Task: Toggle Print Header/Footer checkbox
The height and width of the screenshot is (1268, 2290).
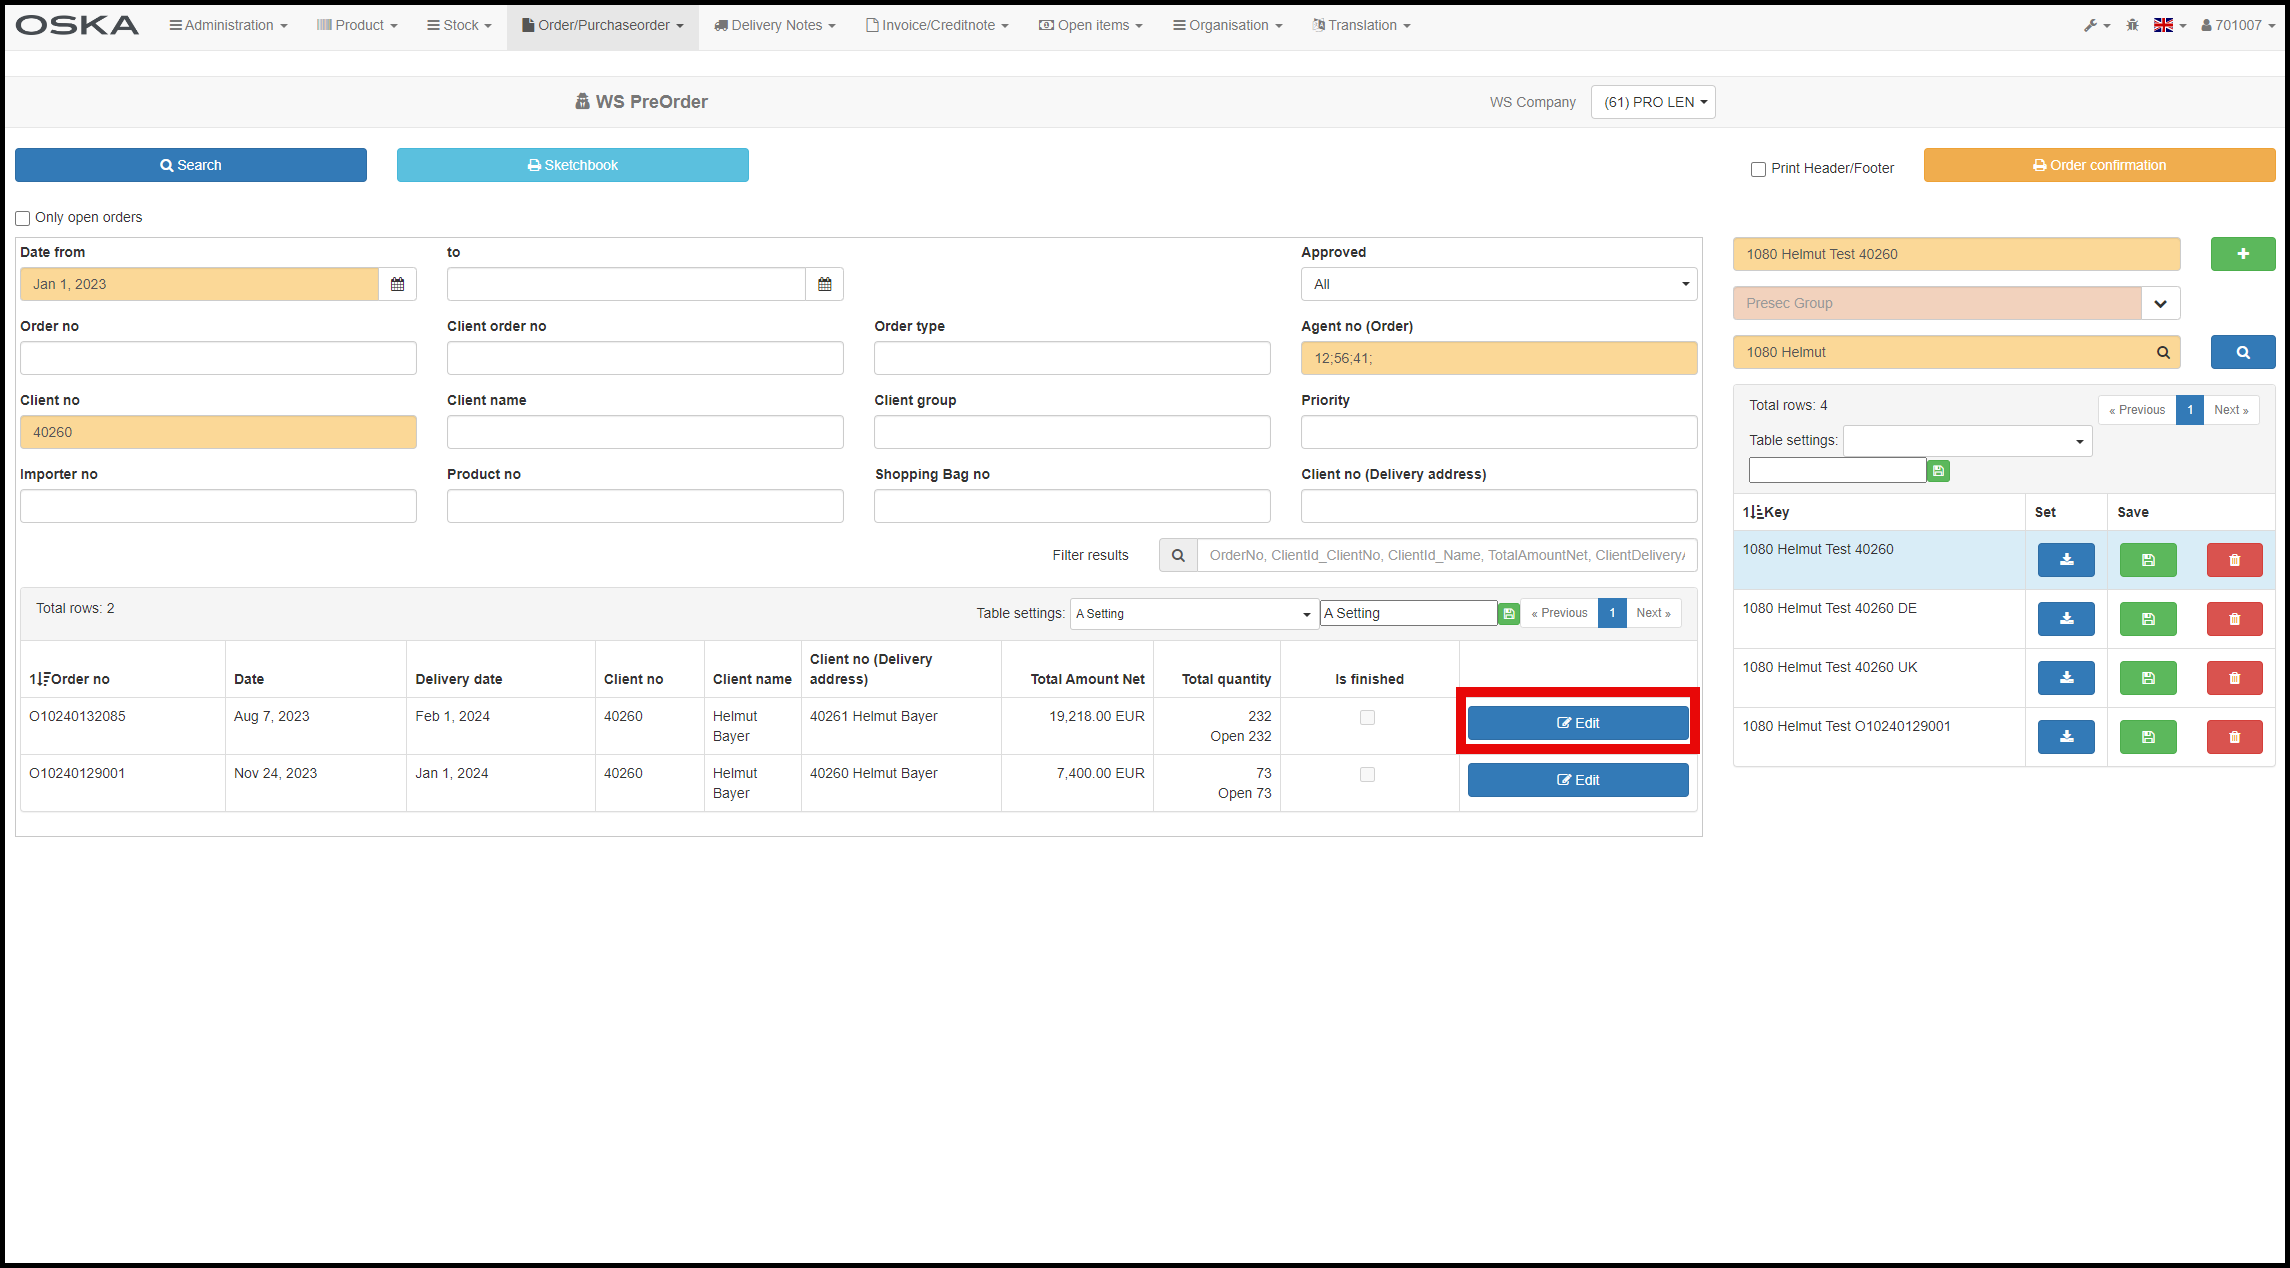Action: click(x=1757, y=169)
